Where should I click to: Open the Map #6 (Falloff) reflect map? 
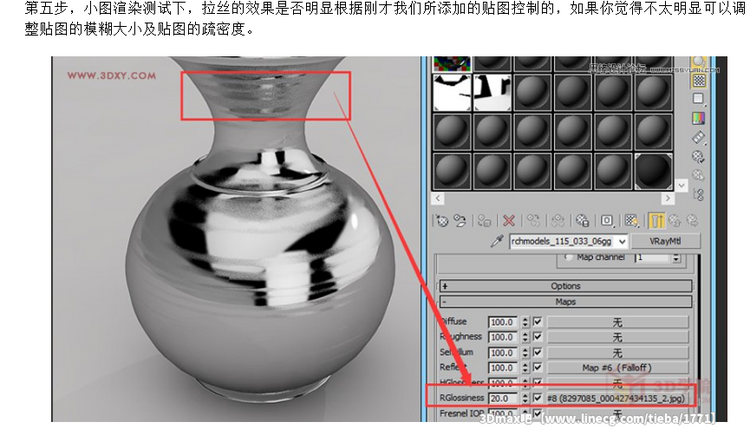617,368
